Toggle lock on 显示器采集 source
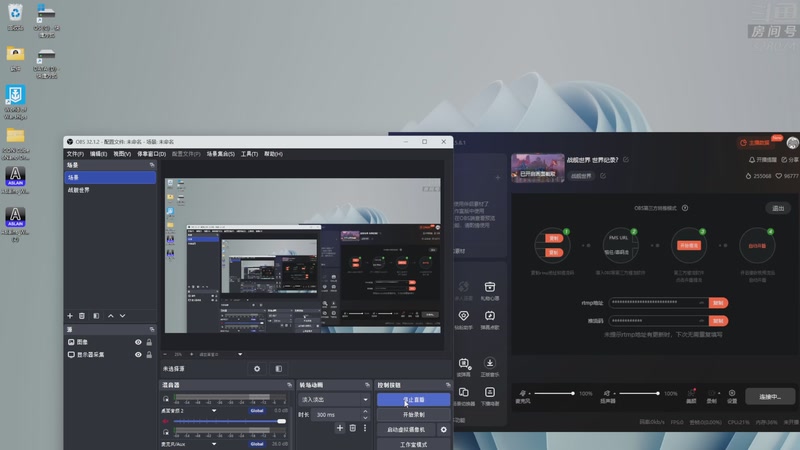This screenshot has width=800, height=450. 149,355
